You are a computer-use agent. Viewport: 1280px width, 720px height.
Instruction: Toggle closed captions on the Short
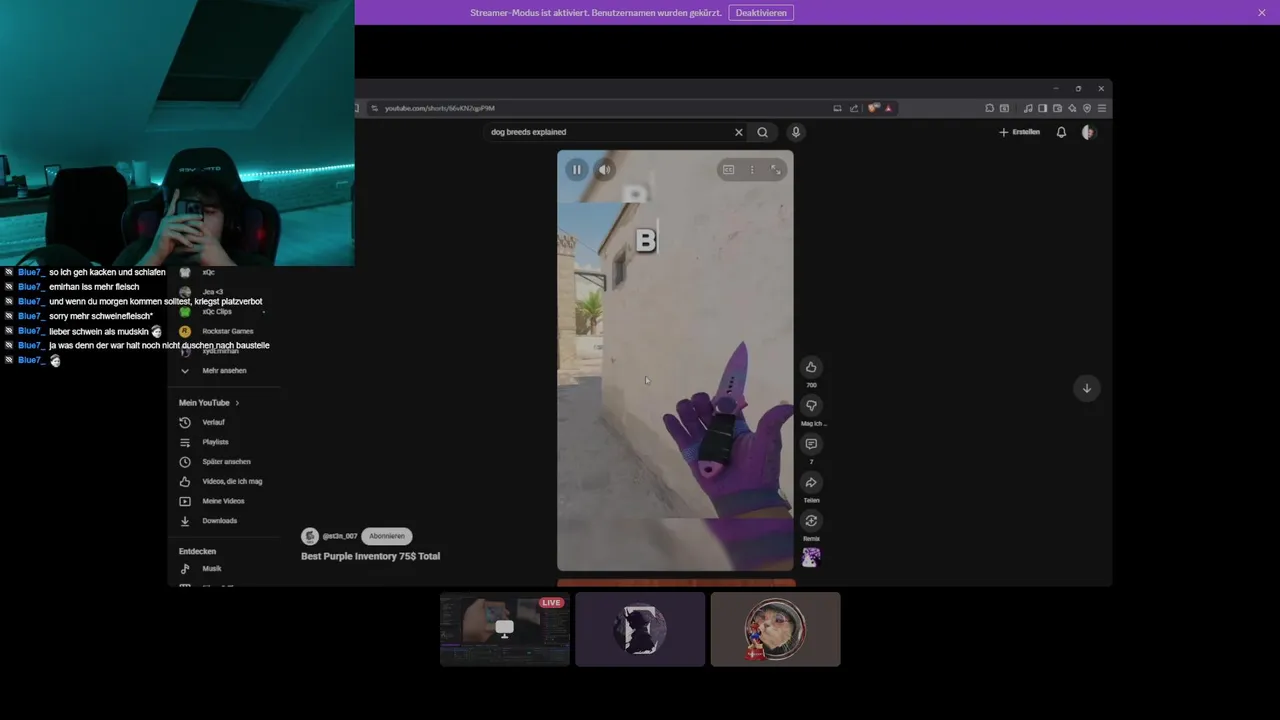point(729,170)
